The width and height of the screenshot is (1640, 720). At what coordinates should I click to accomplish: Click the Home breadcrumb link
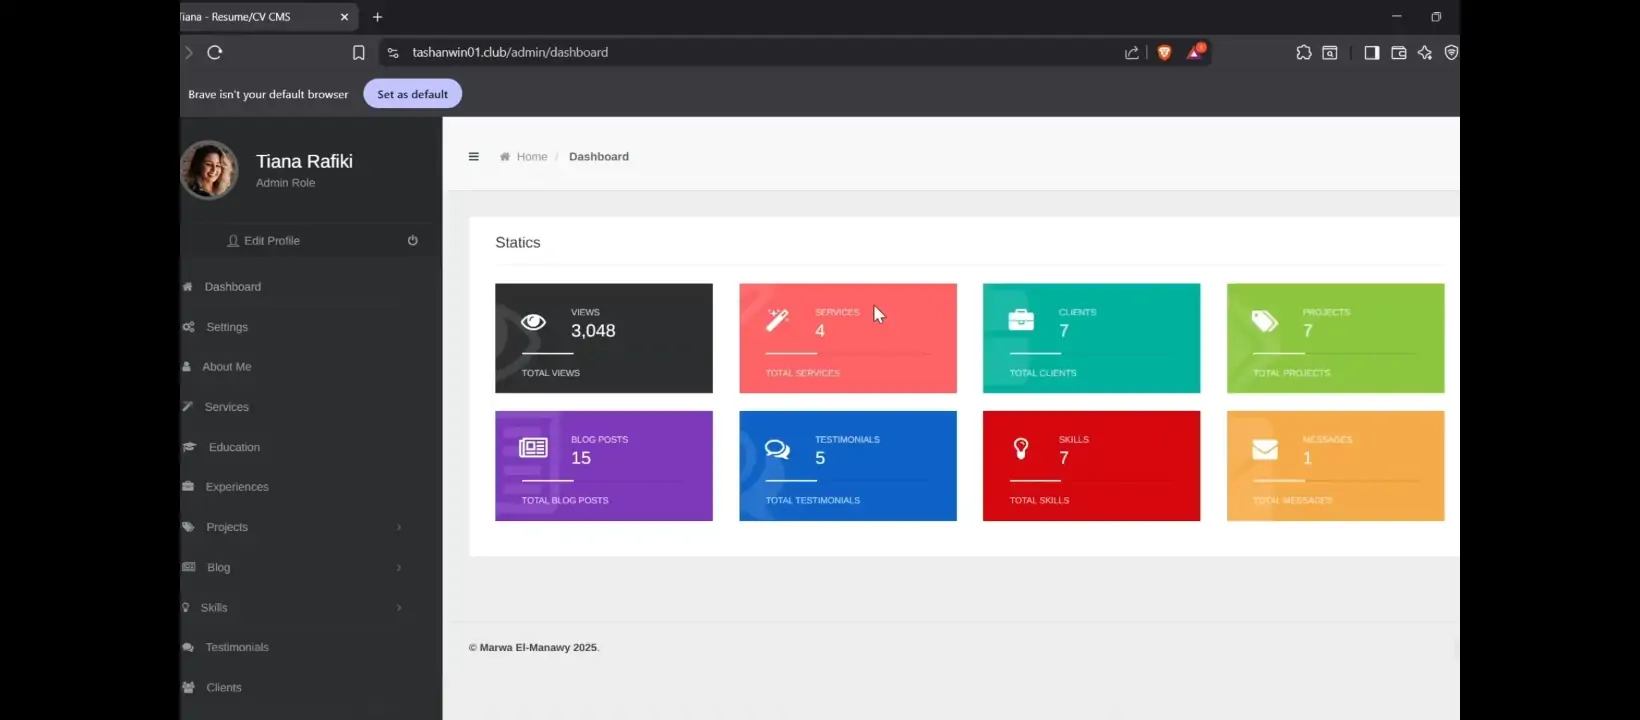click(531, 157)
